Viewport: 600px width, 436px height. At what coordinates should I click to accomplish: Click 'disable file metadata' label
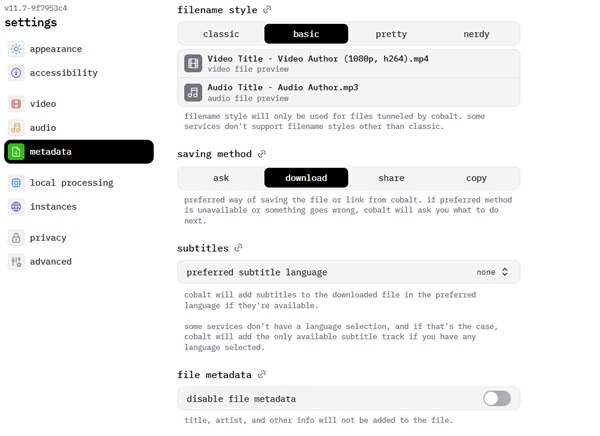coord(241,399)
